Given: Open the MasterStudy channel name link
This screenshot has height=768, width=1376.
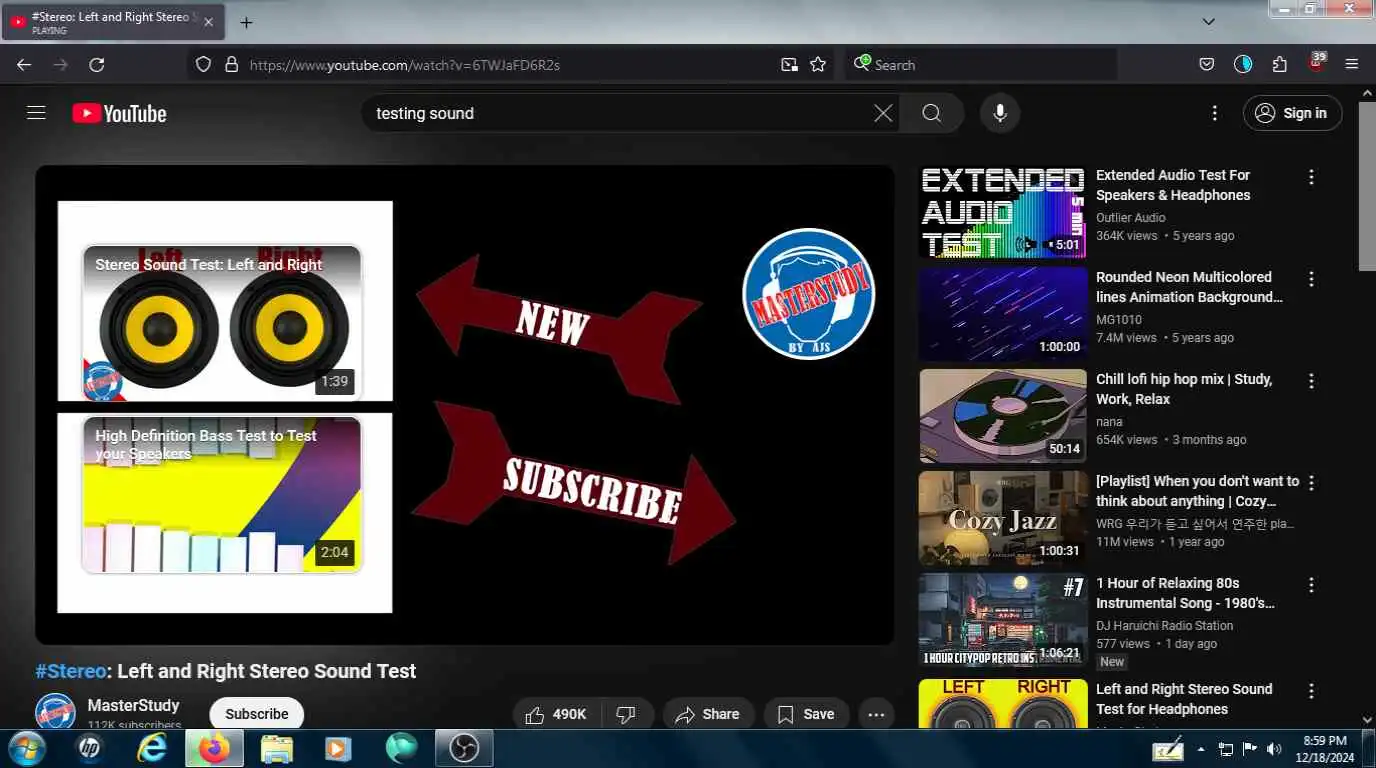Looking at the screenshot, I should [x=133, y=705].
